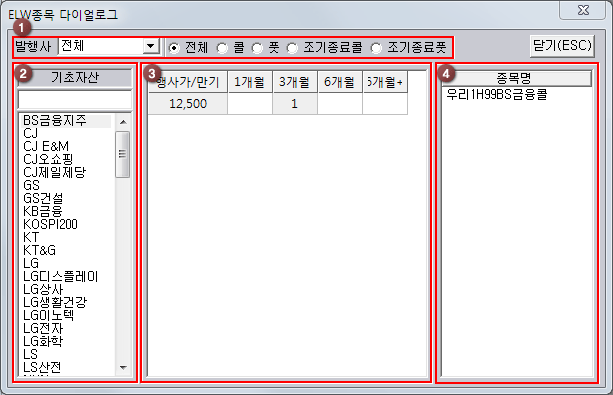The height and width of the screenshot is (395, 613).
Task: Click the 3개월 column header
Action: click(x=294, y=82)
